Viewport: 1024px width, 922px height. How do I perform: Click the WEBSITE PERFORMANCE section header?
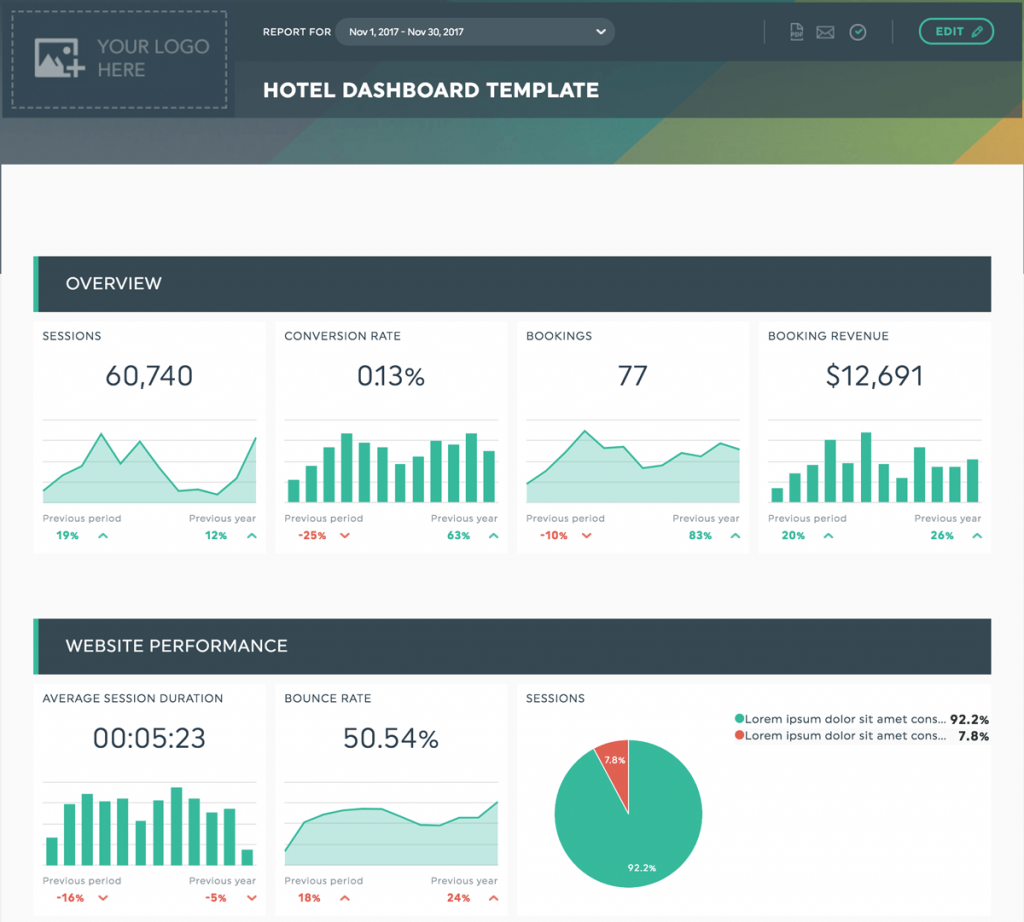coord(176,646)
